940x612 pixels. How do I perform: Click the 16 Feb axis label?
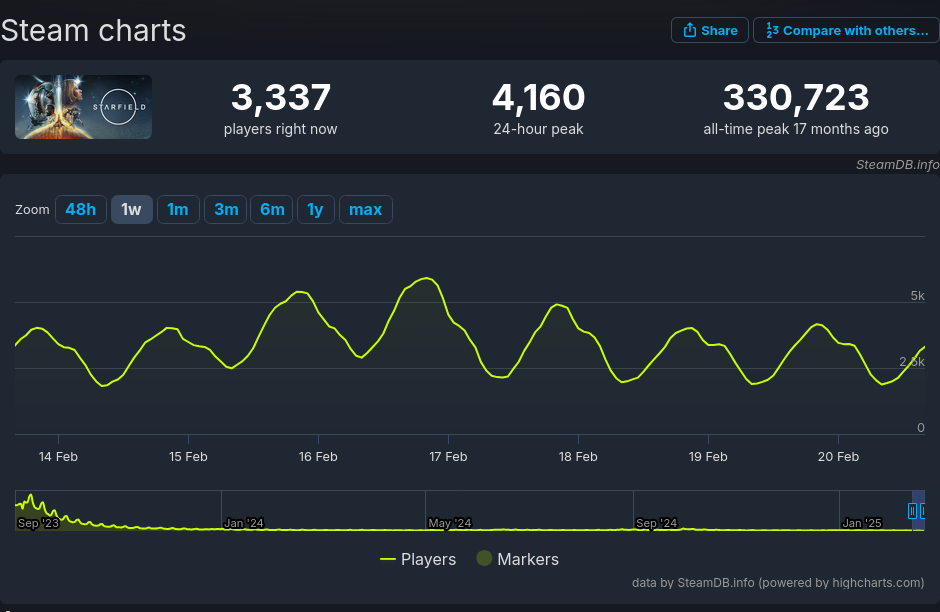coord(318,457)
